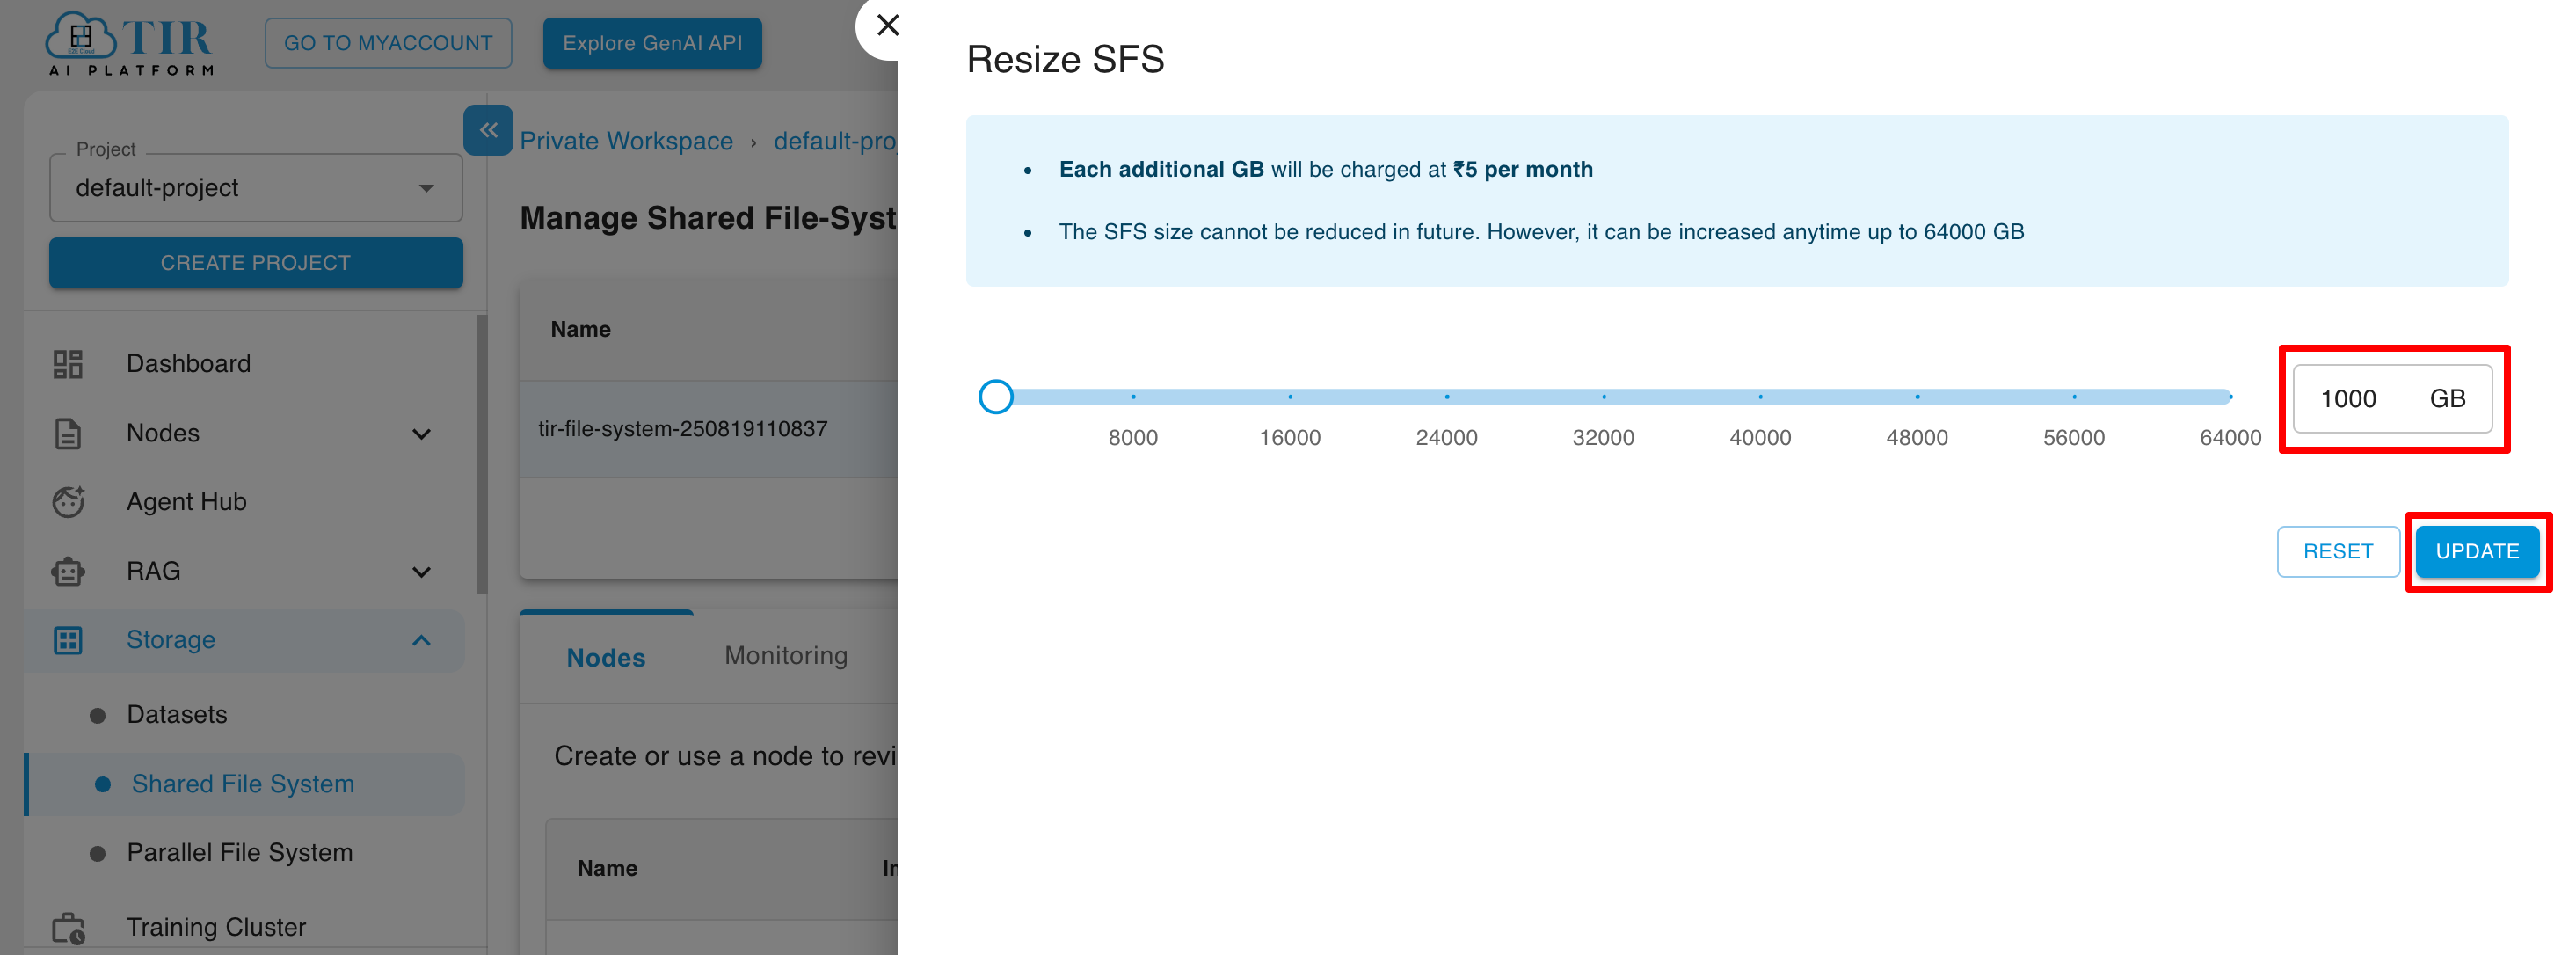Open the Private Workspace breadcrumb link

(626, 140)
